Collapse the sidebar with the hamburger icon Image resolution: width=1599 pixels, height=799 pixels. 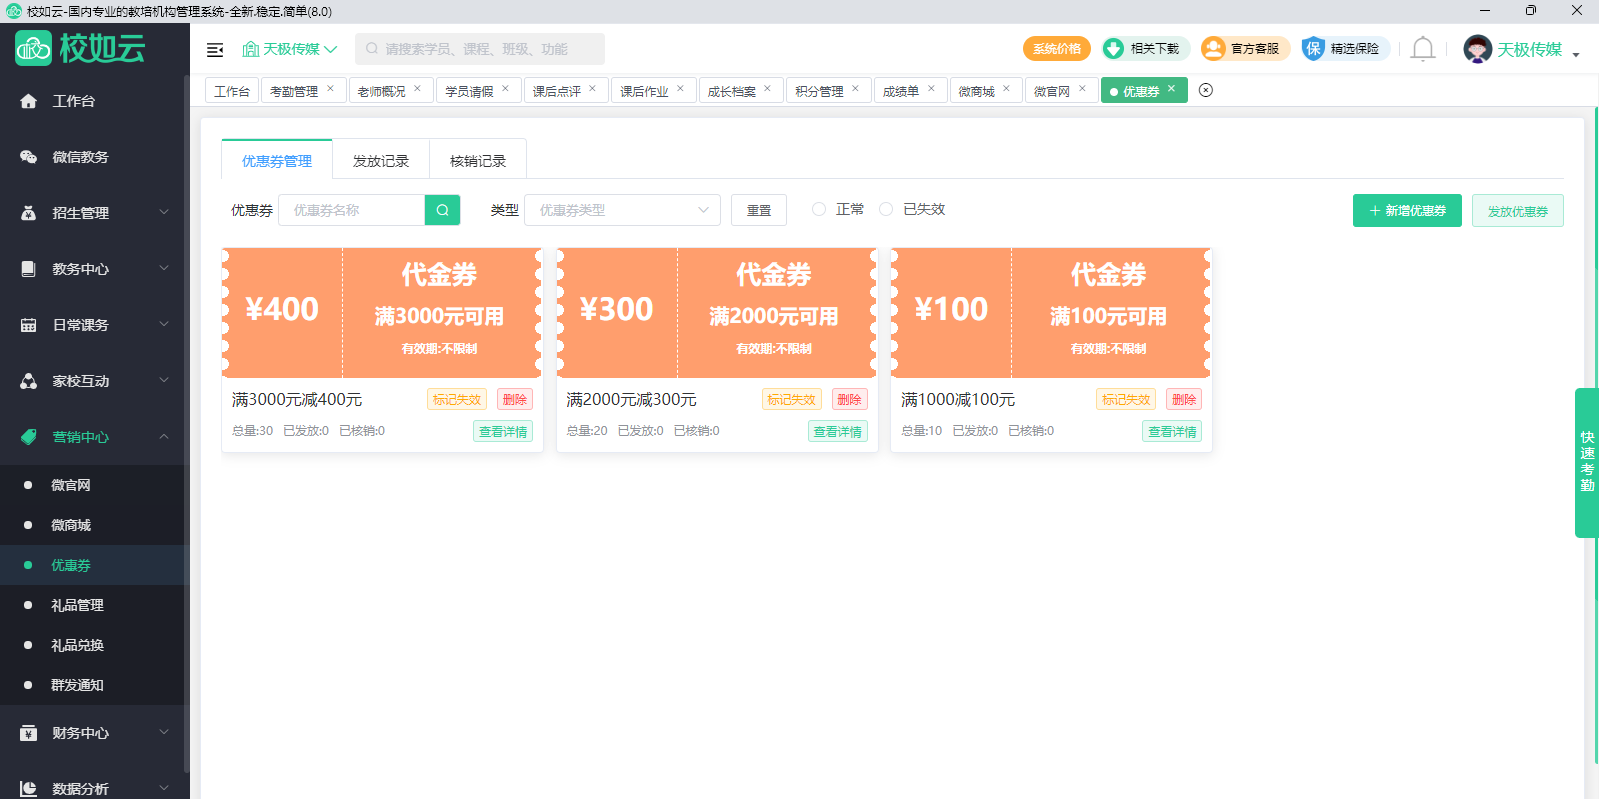(215, 50)
